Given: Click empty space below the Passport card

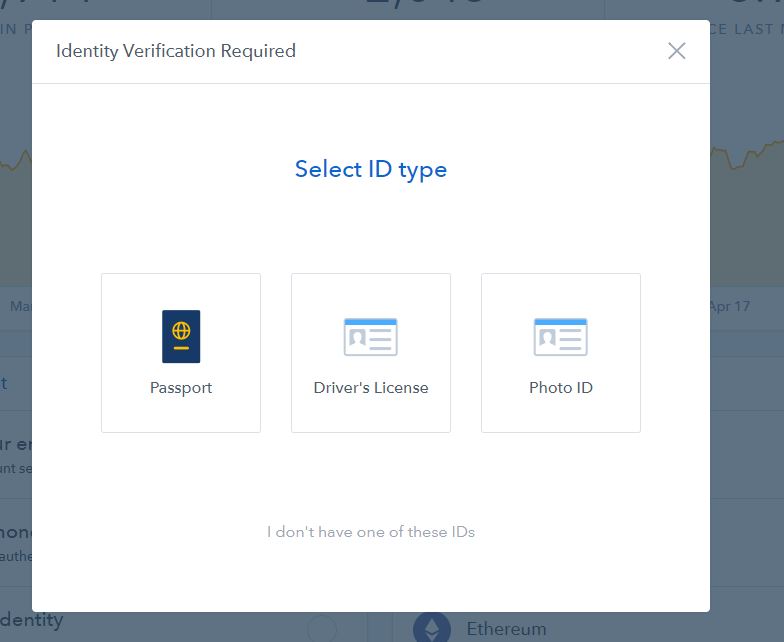Looking at the screenshot, I should 181,480.
